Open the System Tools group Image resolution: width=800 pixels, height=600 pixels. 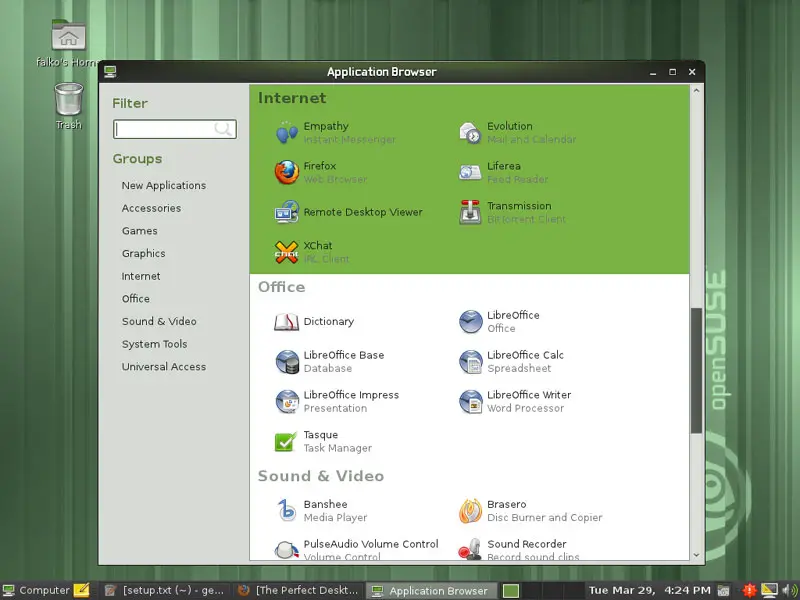(x=155, y=344)
